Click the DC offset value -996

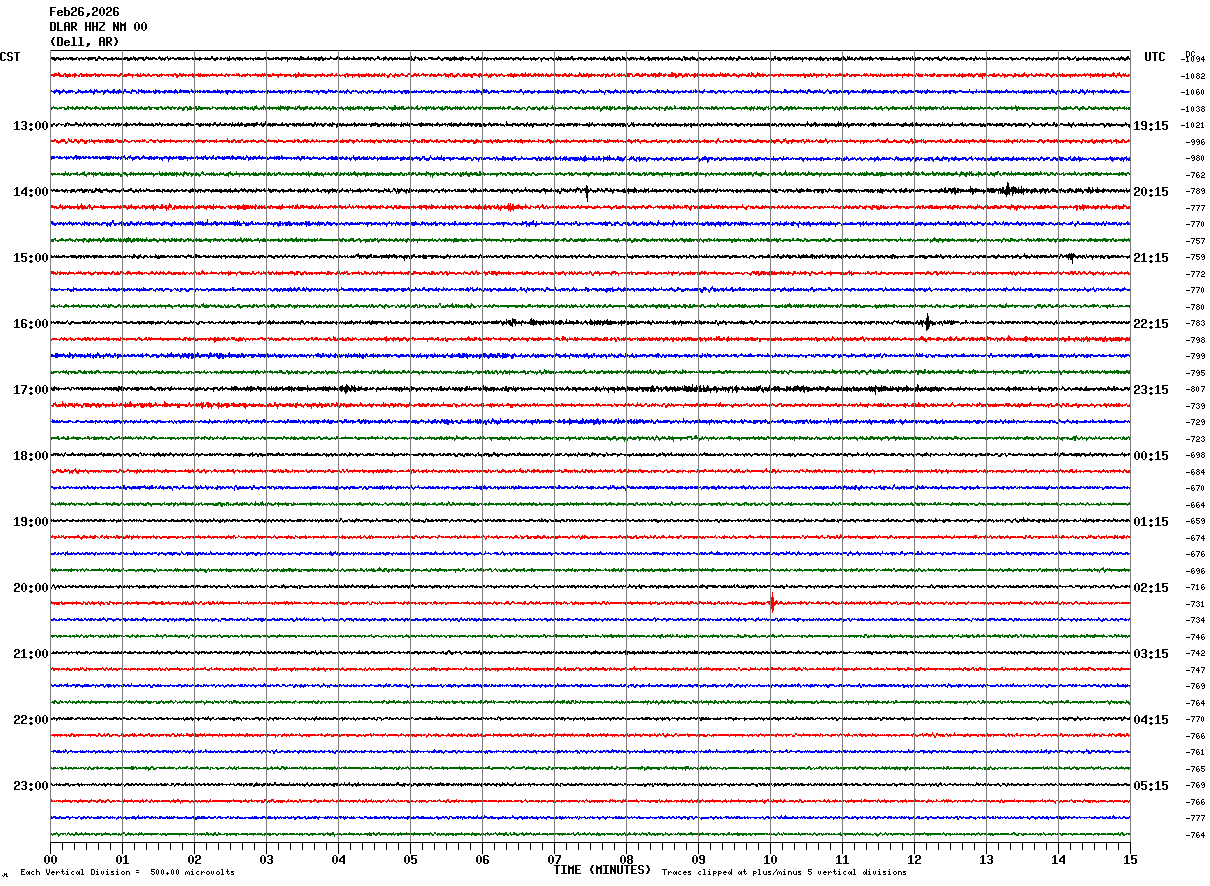[x=1195, y=142]
